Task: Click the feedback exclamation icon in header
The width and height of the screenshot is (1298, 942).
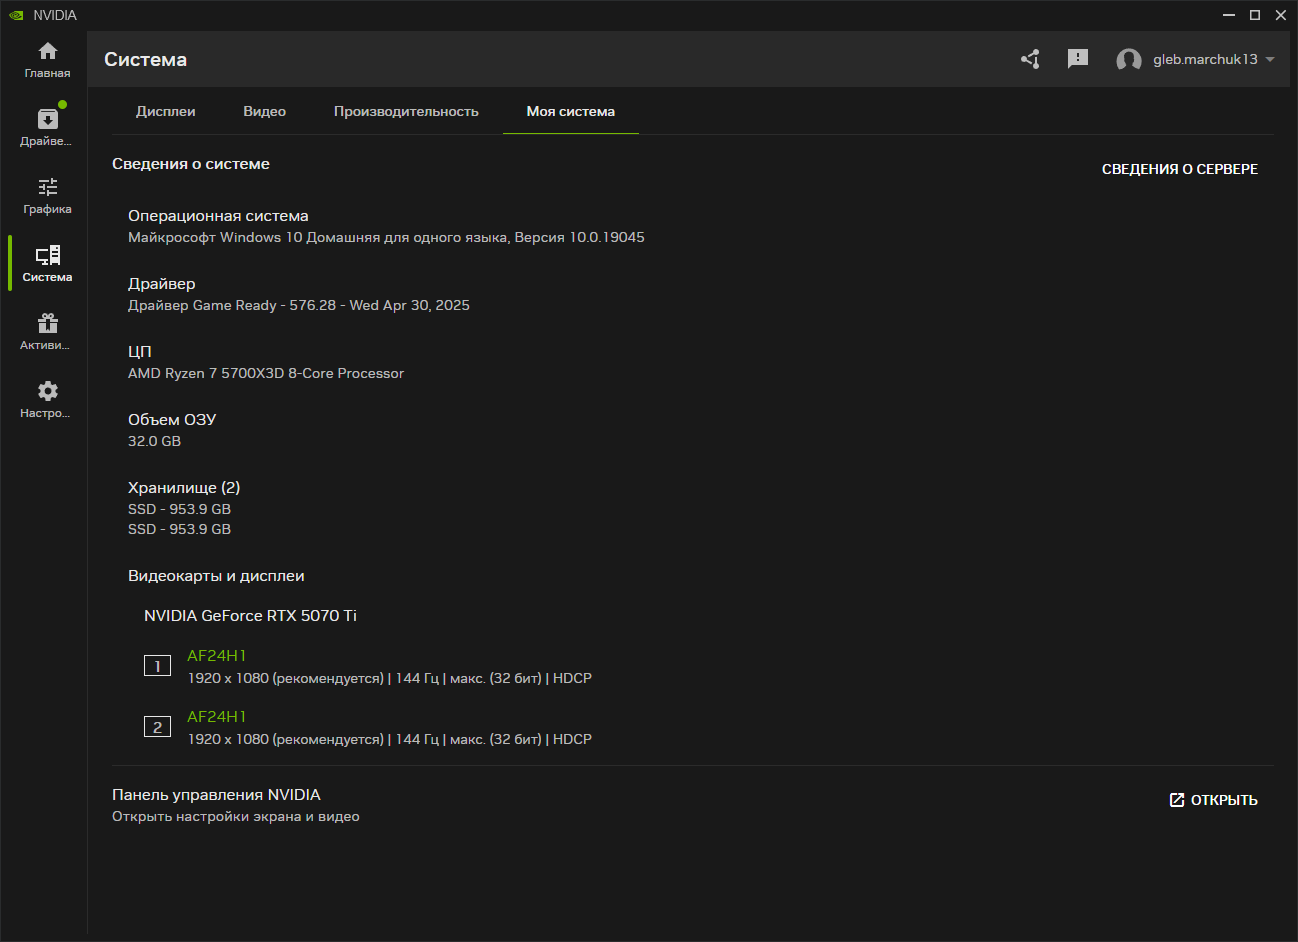Action: click(x=1078, y=59)
